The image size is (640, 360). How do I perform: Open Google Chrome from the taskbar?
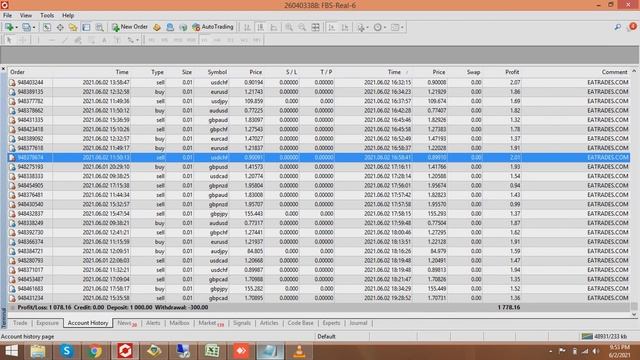click(x=95, y=351)
